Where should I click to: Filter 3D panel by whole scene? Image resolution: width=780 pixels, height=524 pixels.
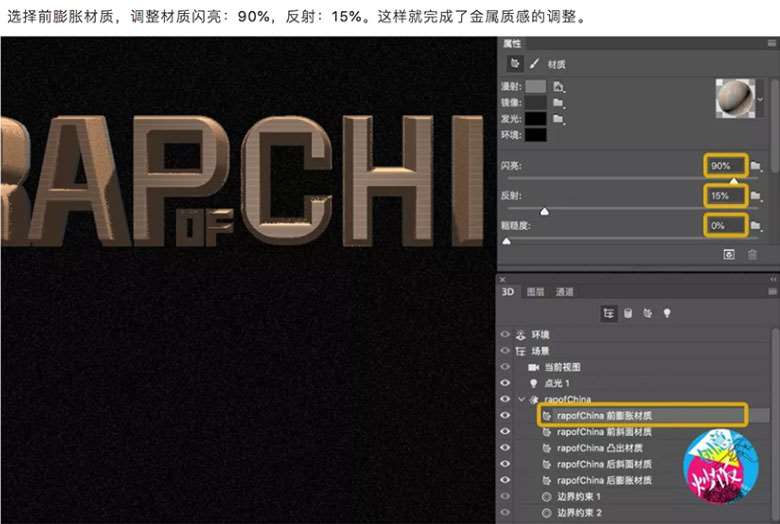(608, 313)
